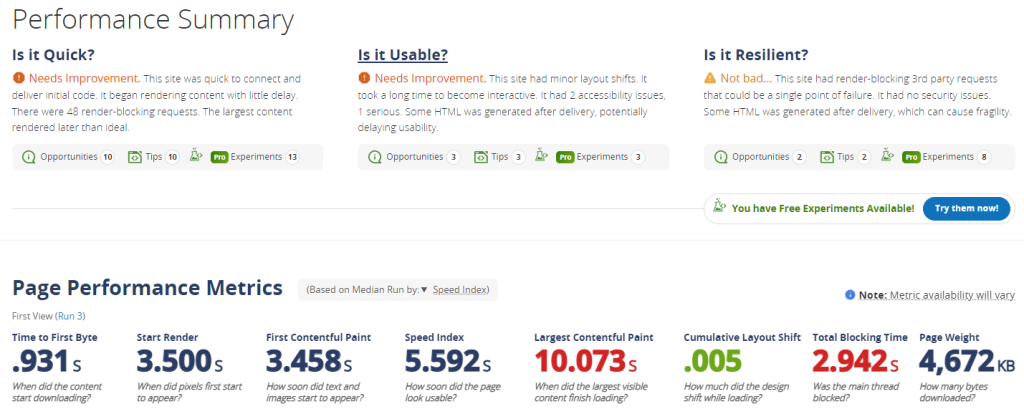The height and width of the screenshot is (409, 1024).
Task: Click red warning icon under Is it Usable
Action: 364,78
